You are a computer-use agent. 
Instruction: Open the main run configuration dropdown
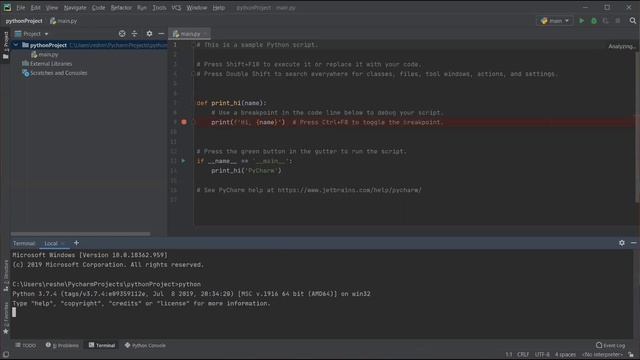click(555, 21)
